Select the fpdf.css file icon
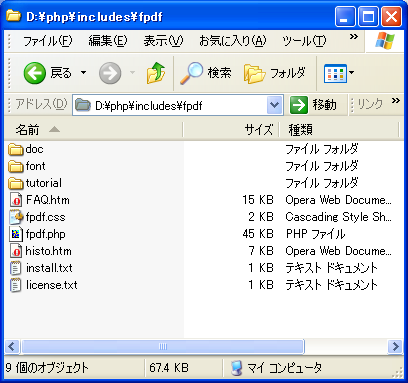 pos(16,217)
